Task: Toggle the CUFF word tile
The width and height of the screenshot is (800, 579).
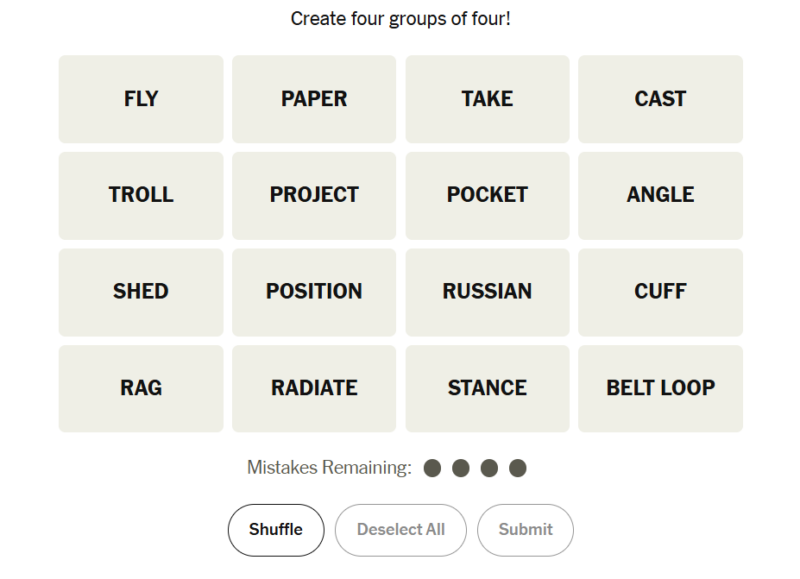Action: (x=660, y=292)
